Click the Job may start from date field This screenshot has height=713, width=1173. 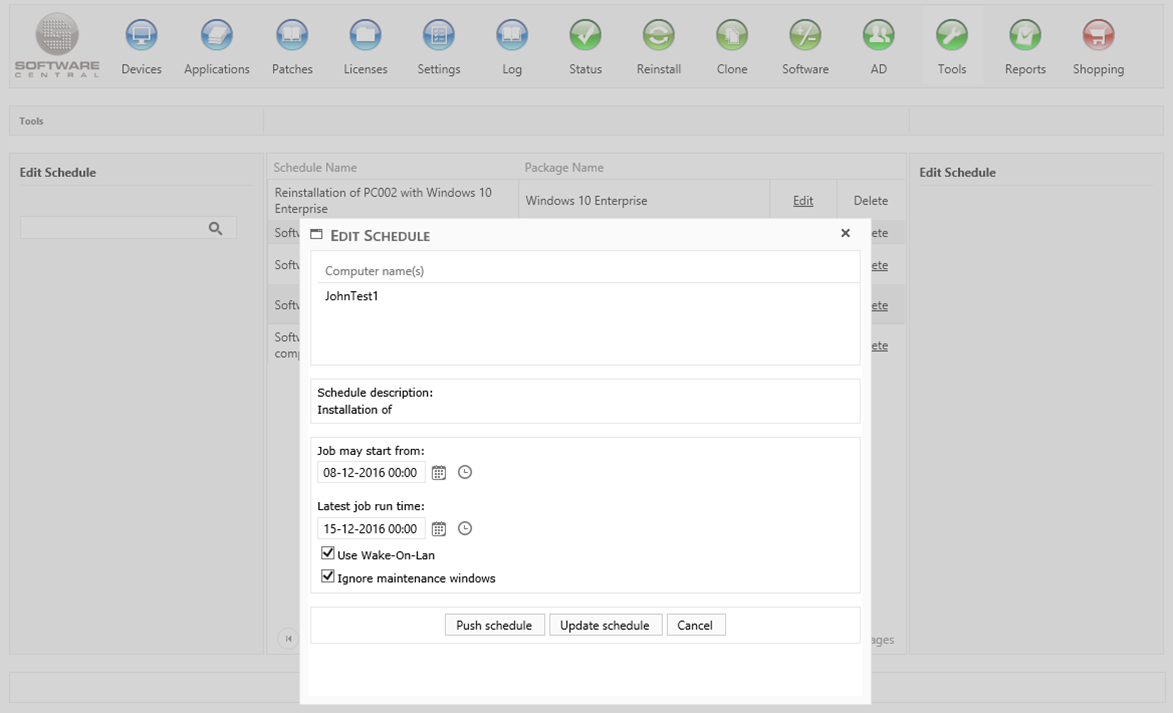(370, 472)
